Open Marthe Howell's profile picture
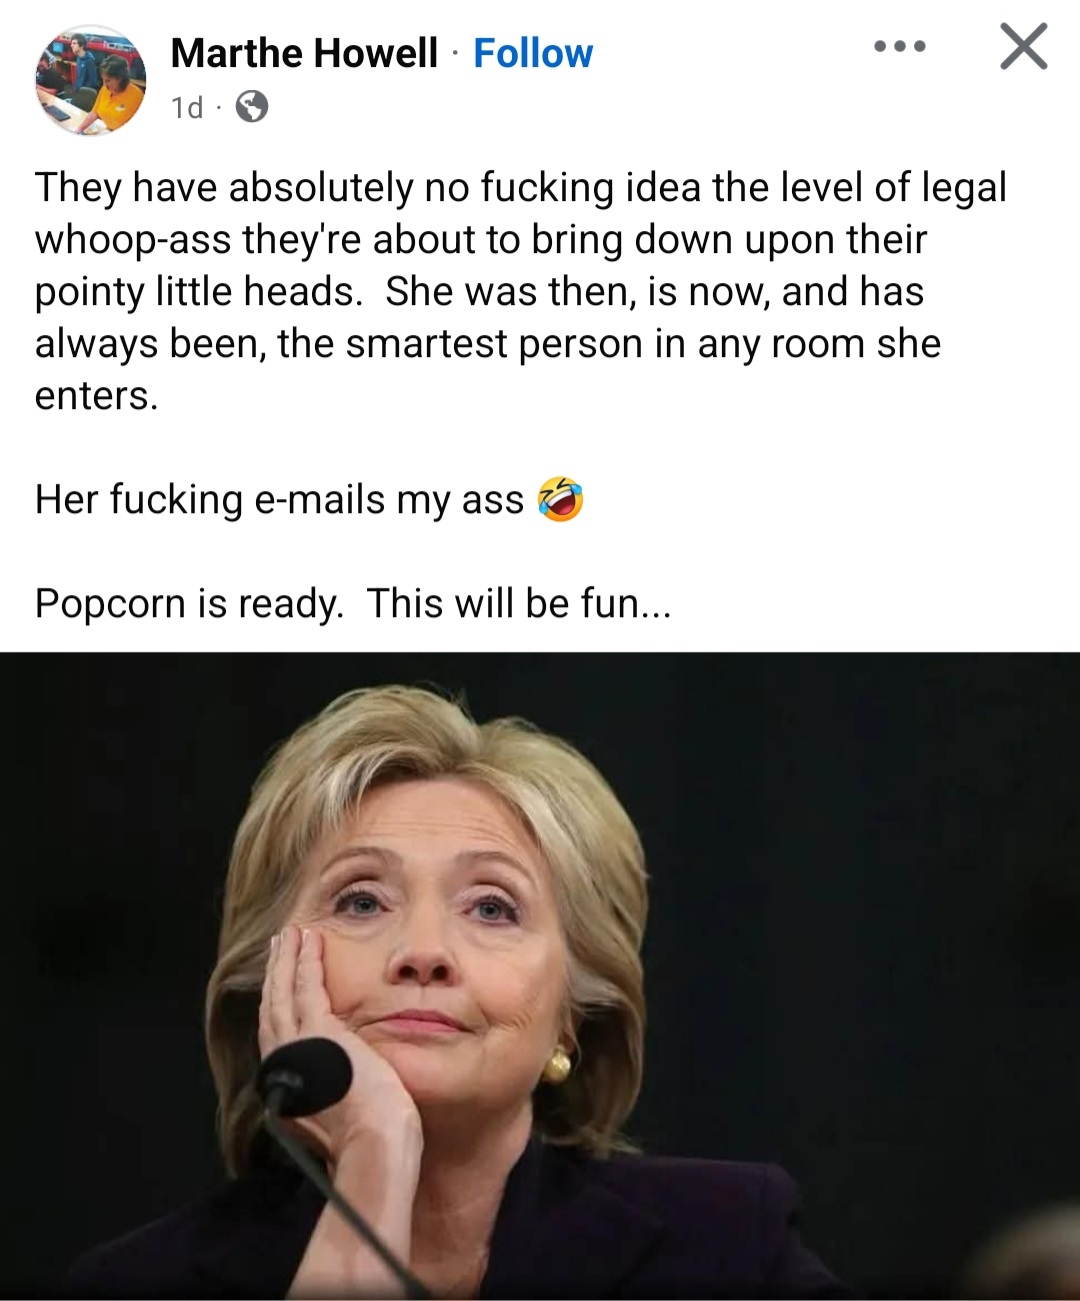Screen dimensions: 1080x1301 click(x=91, y=80)
